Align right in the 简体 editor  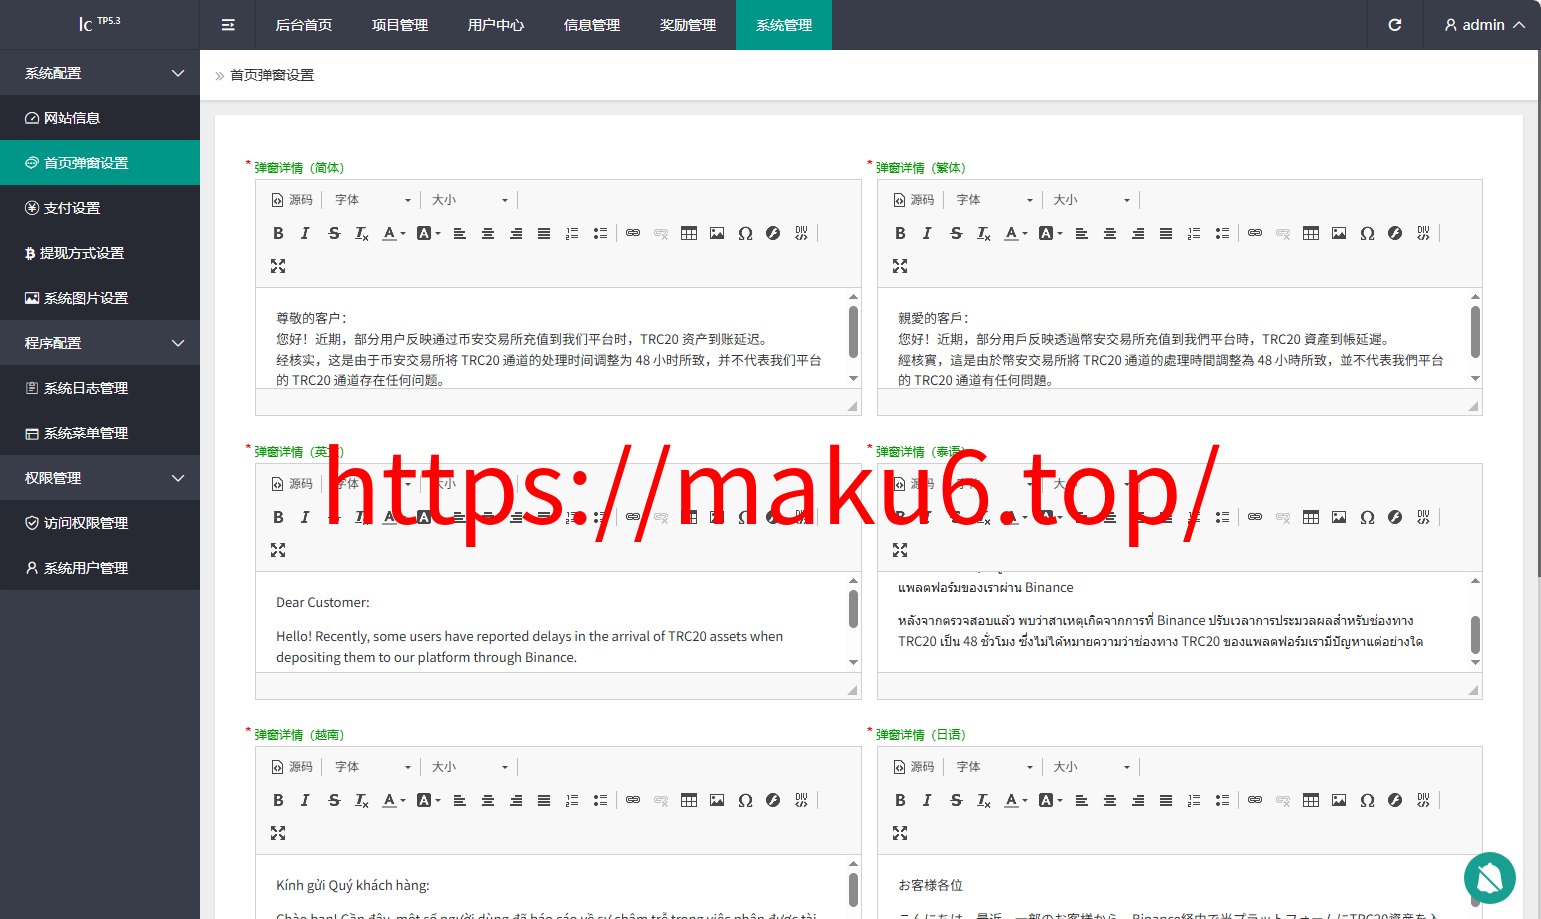516,233
